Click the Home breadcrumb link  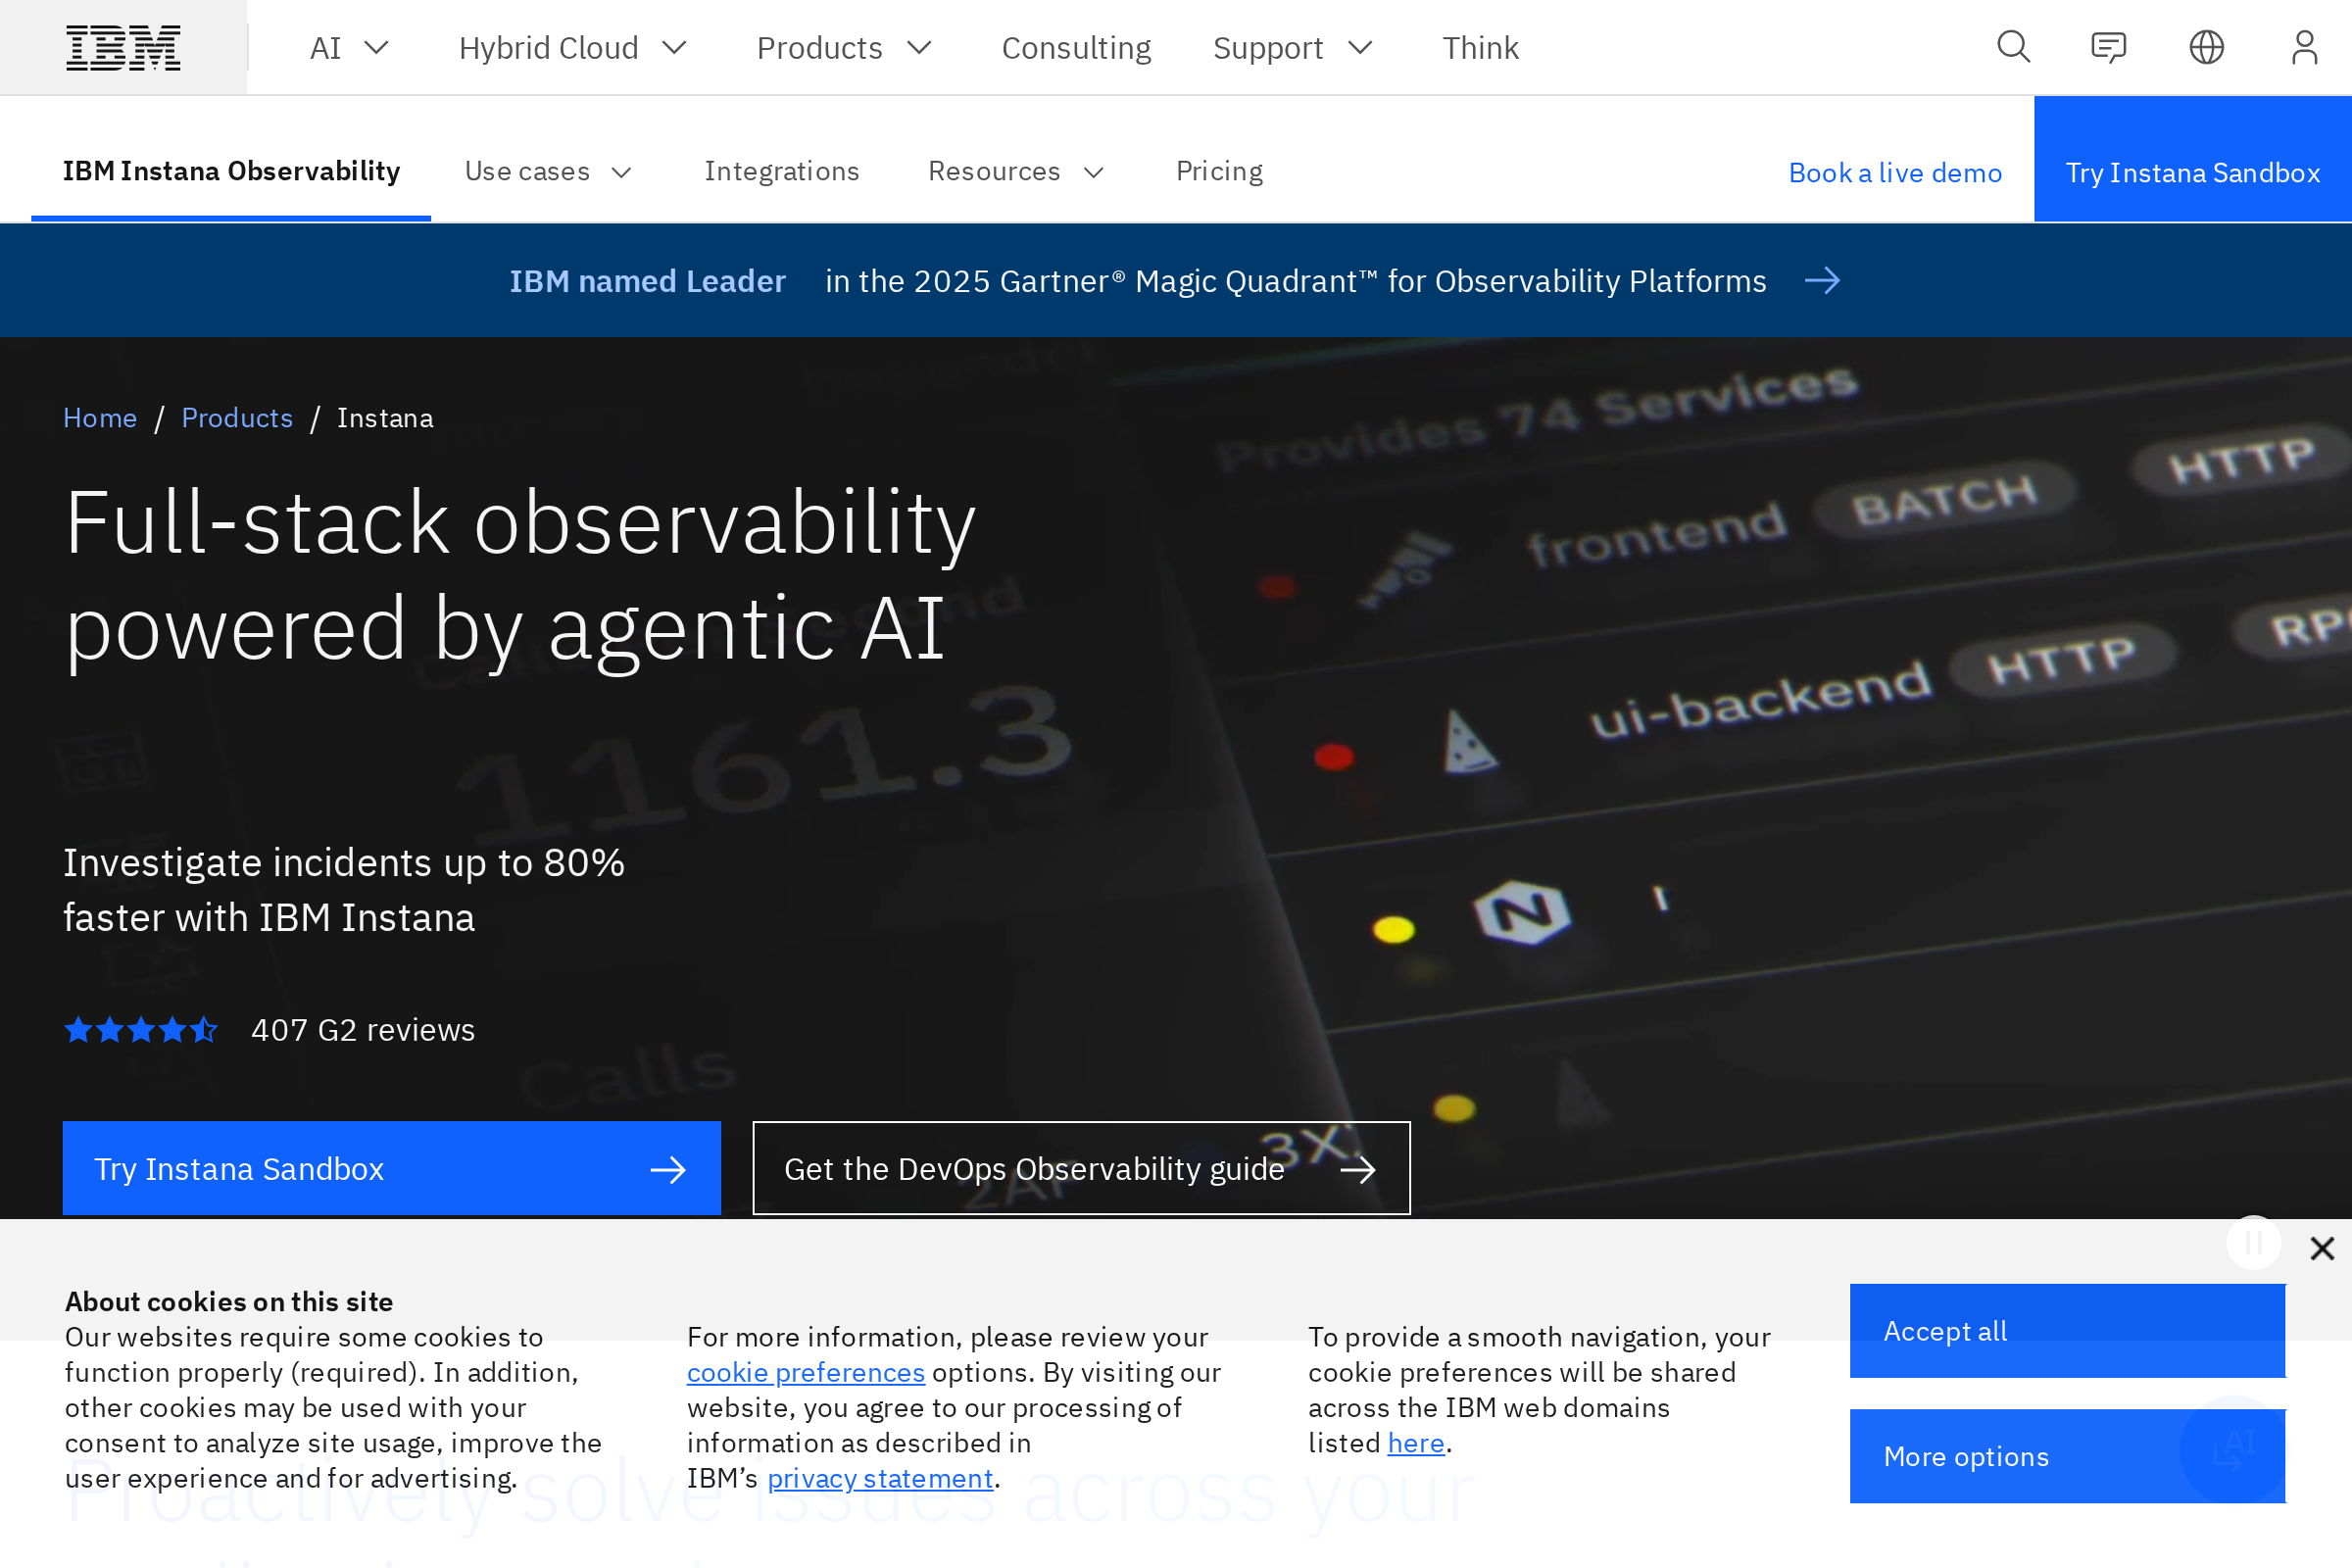pos(100,418)
